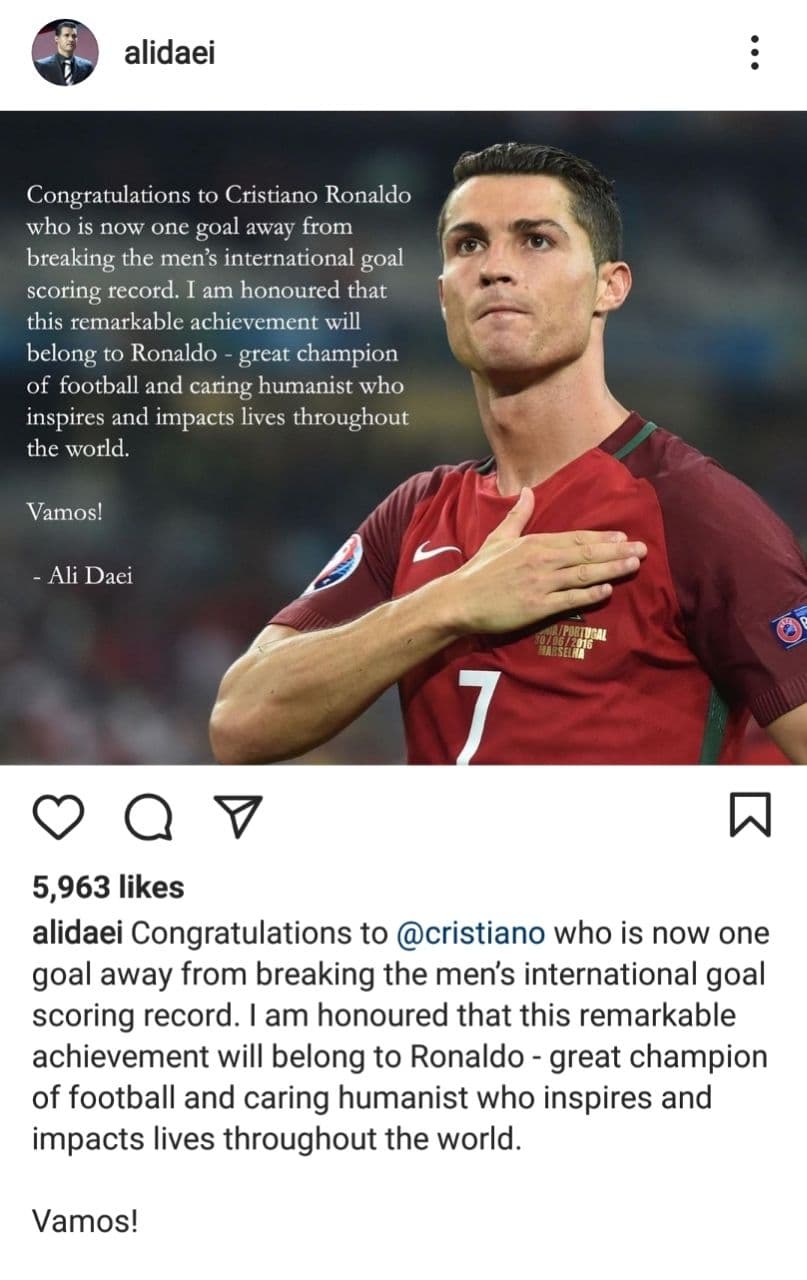
Task: Tap the Nike swoosh logo on the shirt
Action: point(437,550)
